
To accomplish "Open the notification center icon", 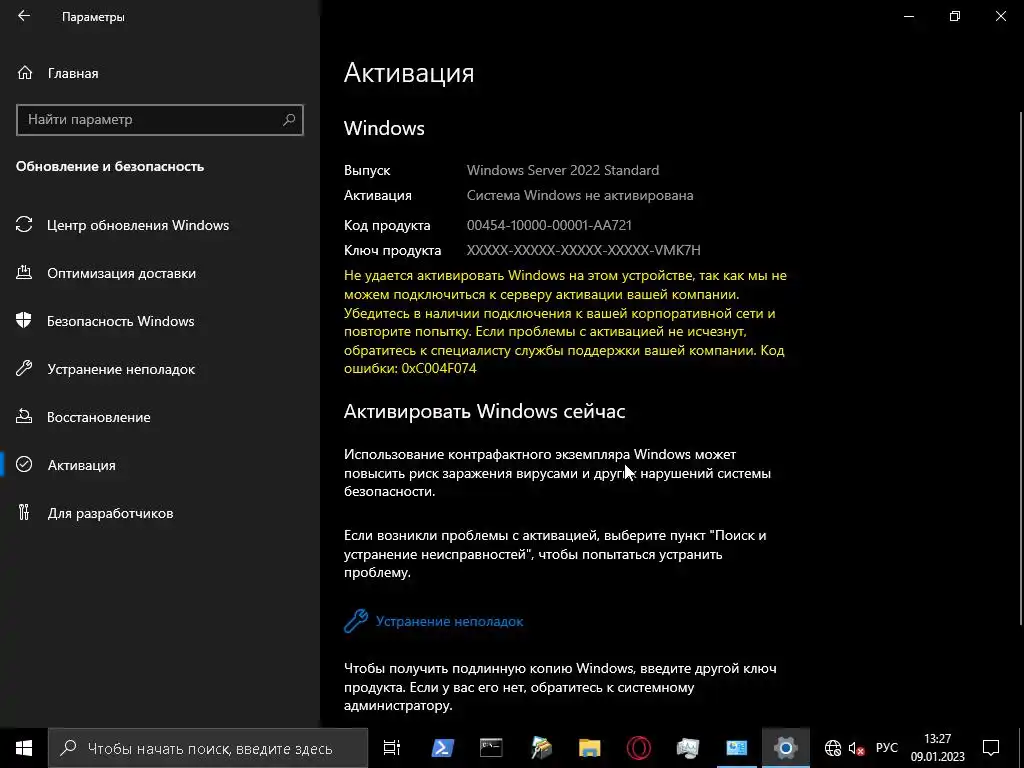I will click(x=991, y=748).
